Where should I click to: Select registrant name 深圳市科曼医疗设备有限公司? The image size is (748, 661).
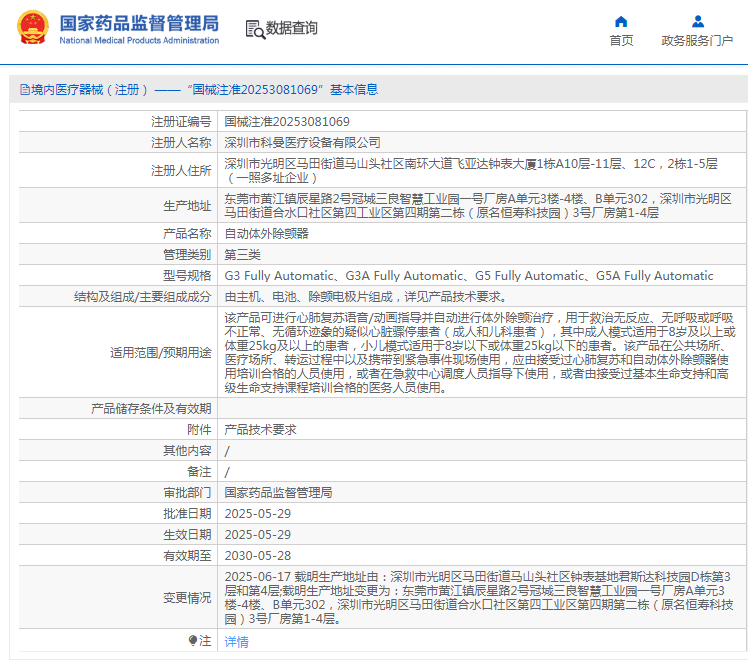(x=302, y=143)
